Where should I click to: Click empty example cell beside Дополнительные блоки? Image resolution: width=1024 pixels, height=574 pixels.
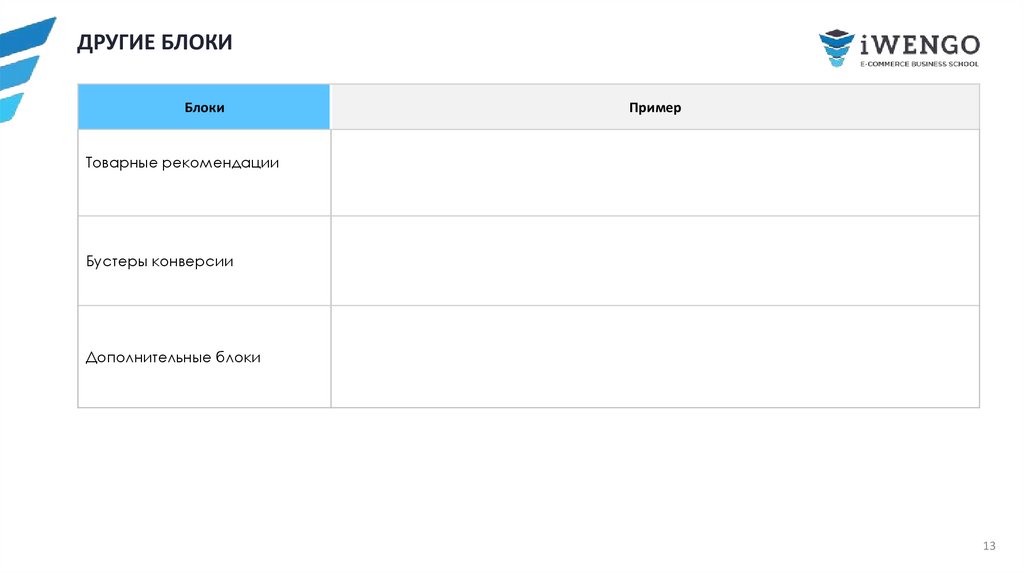[655, 357]
